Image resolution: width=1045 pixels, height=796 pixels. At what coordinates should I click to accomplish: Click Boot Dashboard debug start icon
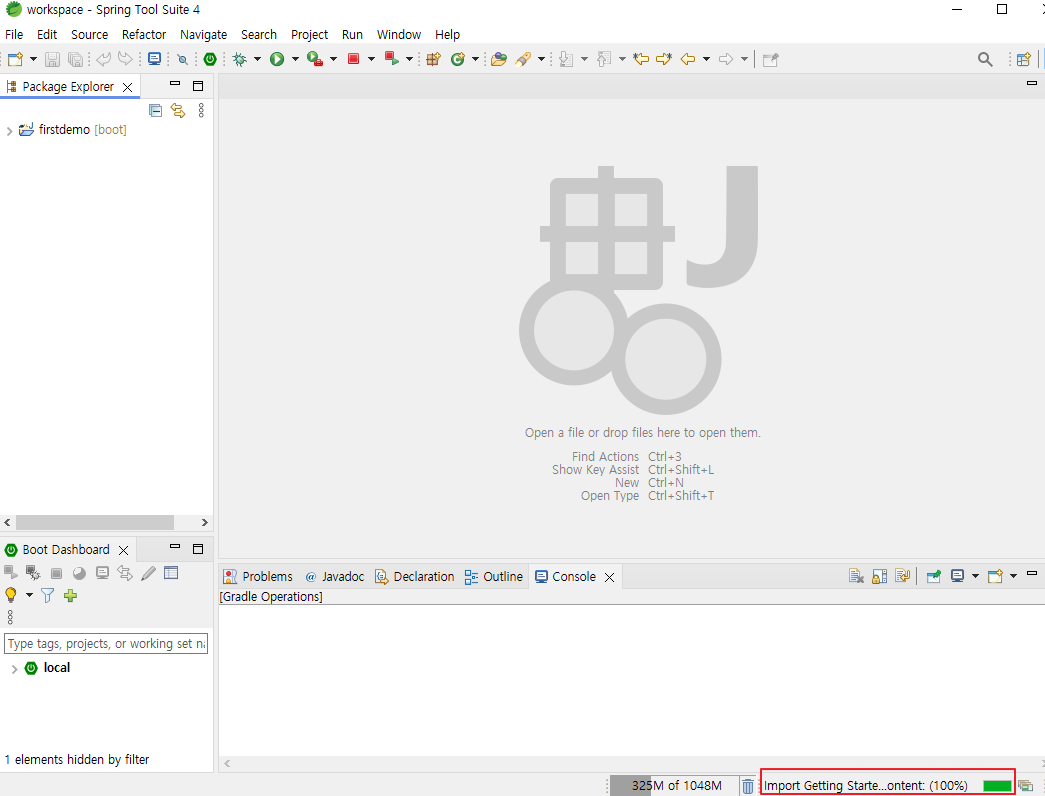[x=33, y=573]
